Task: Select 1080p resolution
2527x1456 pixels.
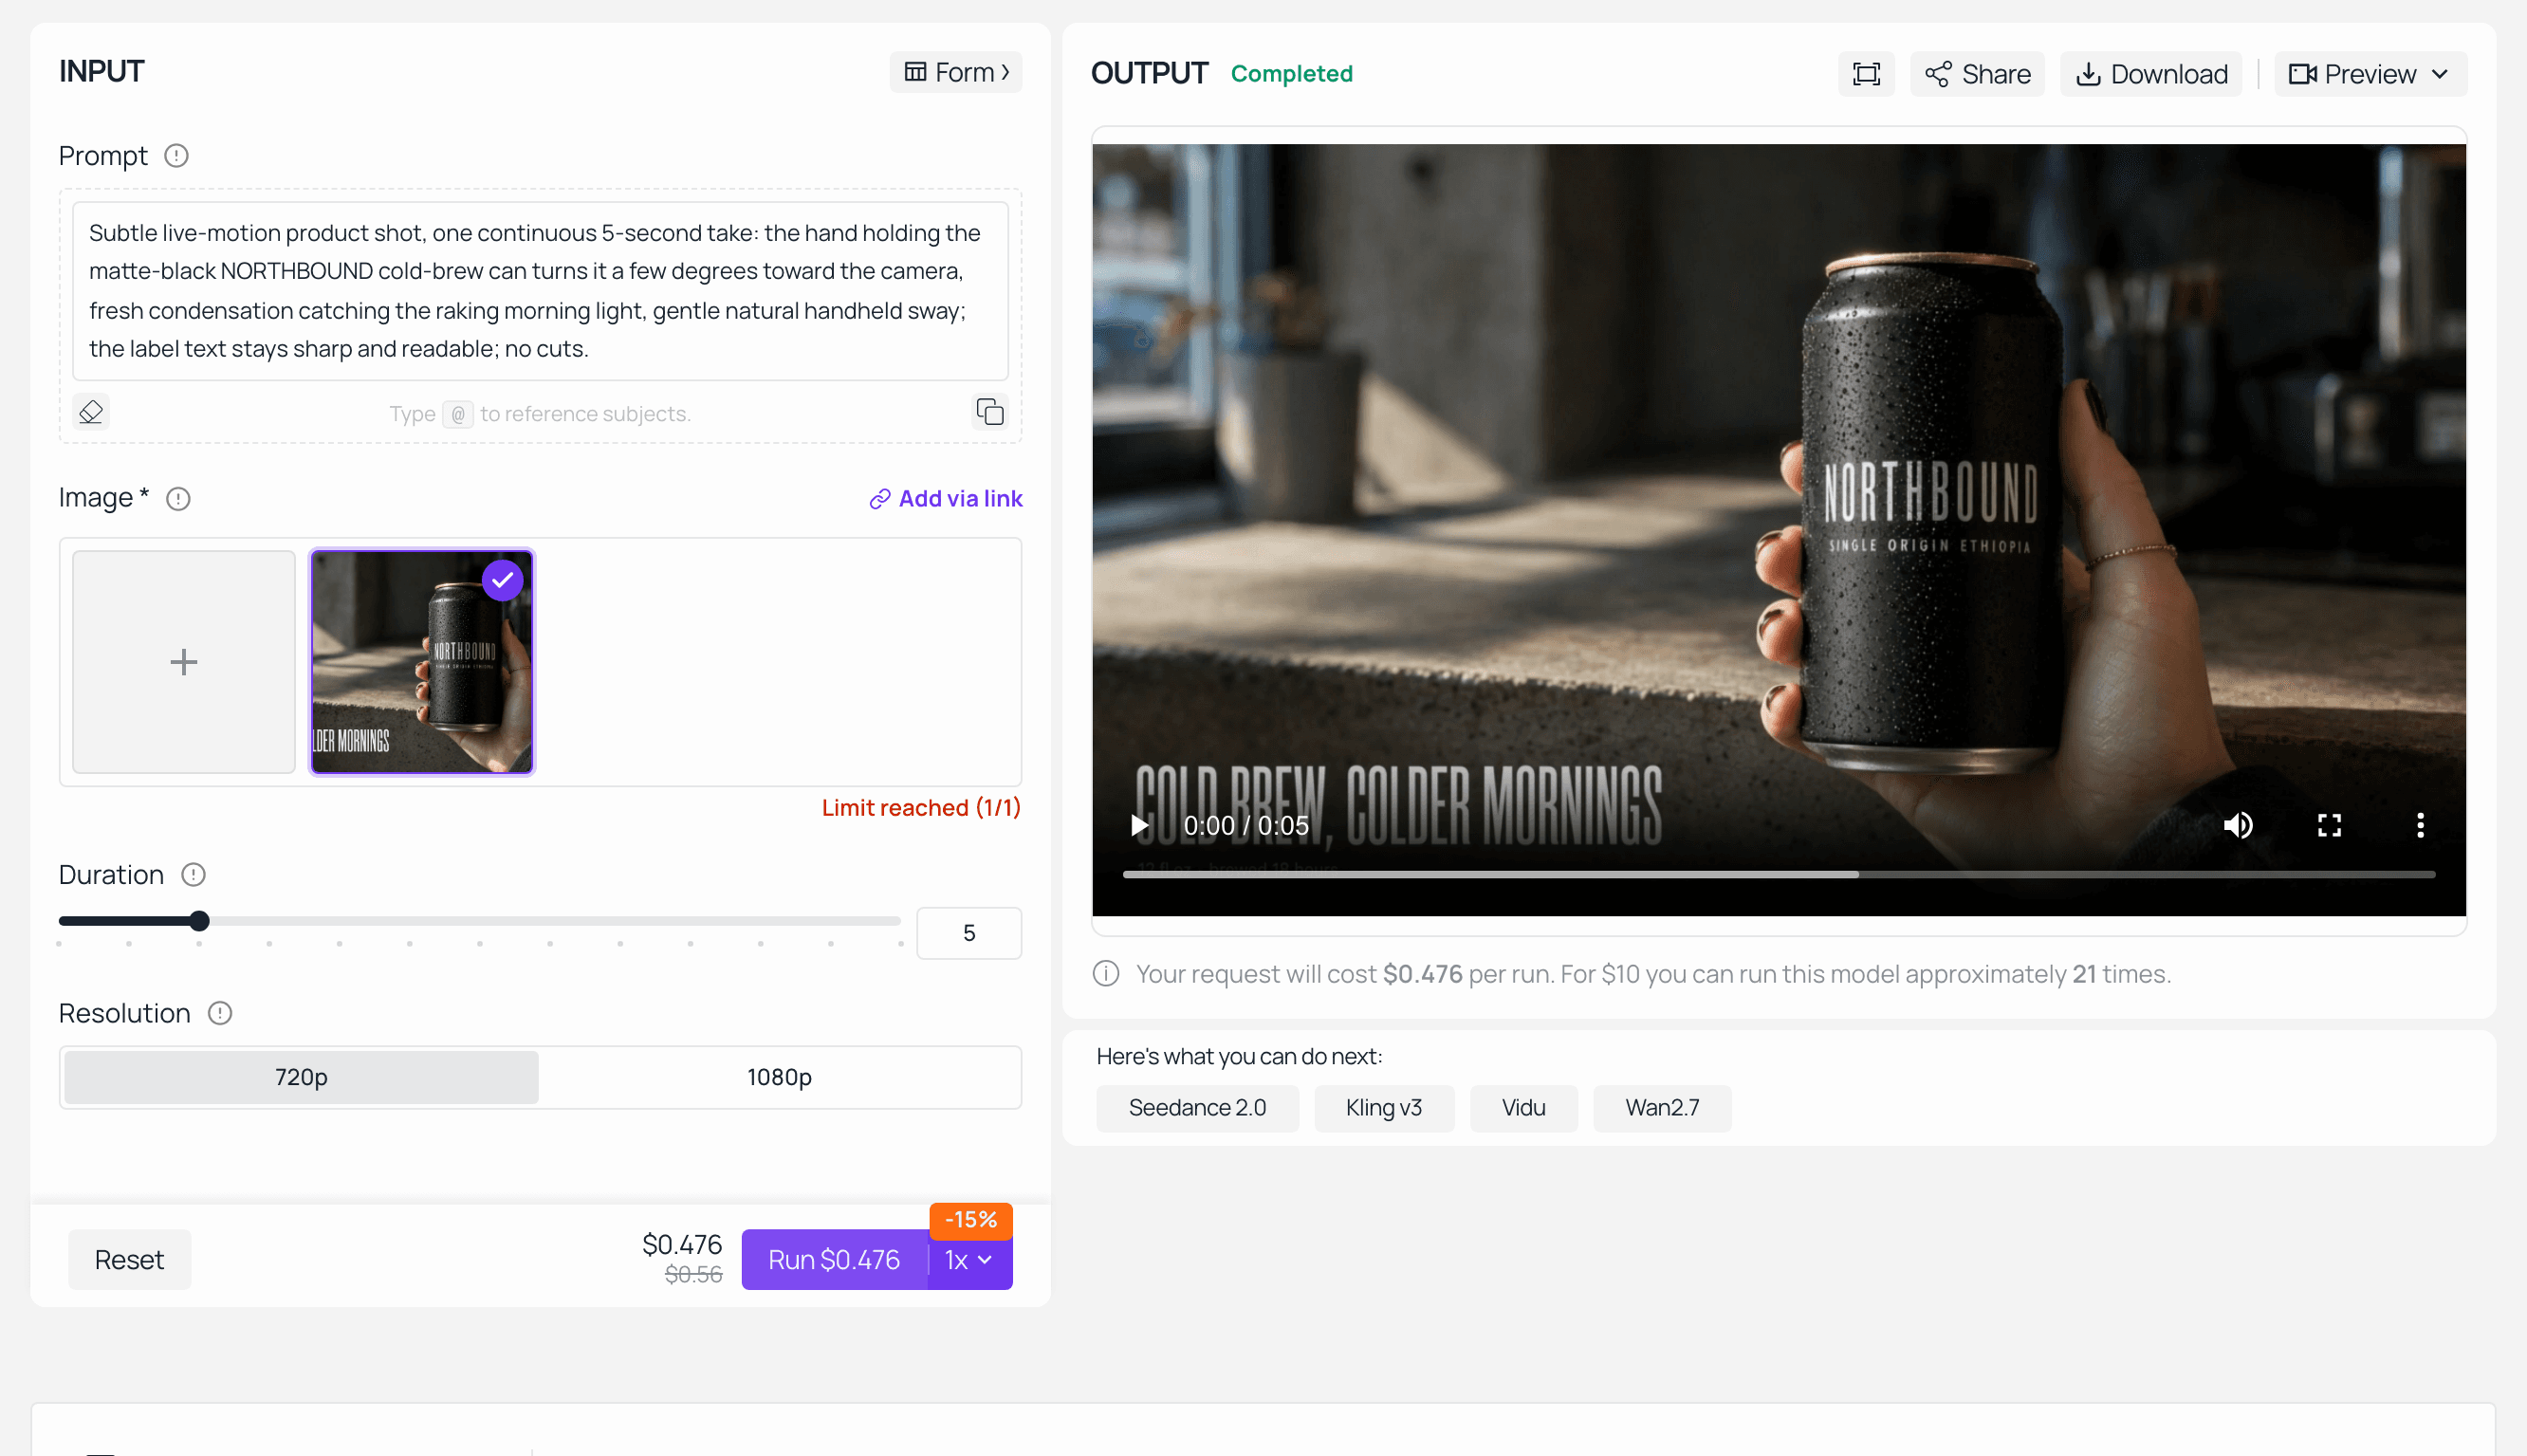Action: tap(779, 1077)
